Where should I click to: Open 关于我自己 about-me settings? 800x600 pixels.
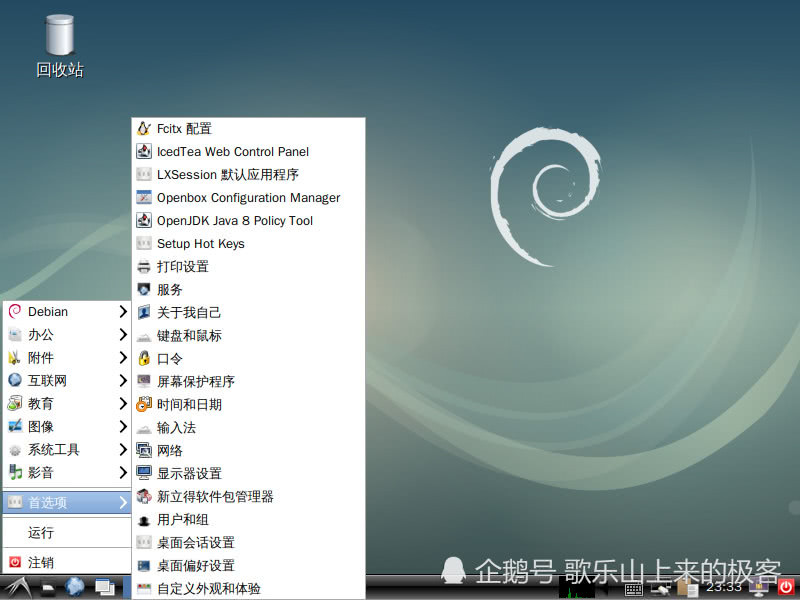pyautogui.click(x=248, y=312)
